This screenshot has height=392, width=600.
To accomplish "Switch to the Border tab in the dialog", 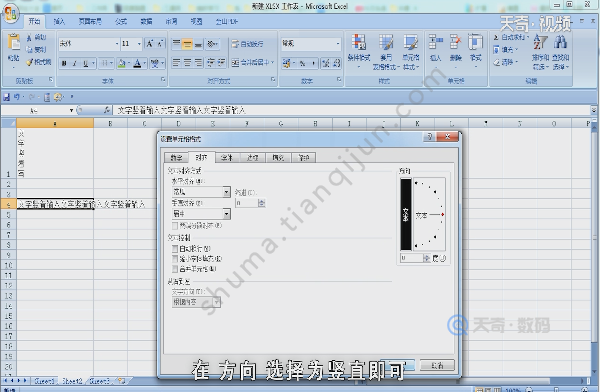I will coord(253,157).
